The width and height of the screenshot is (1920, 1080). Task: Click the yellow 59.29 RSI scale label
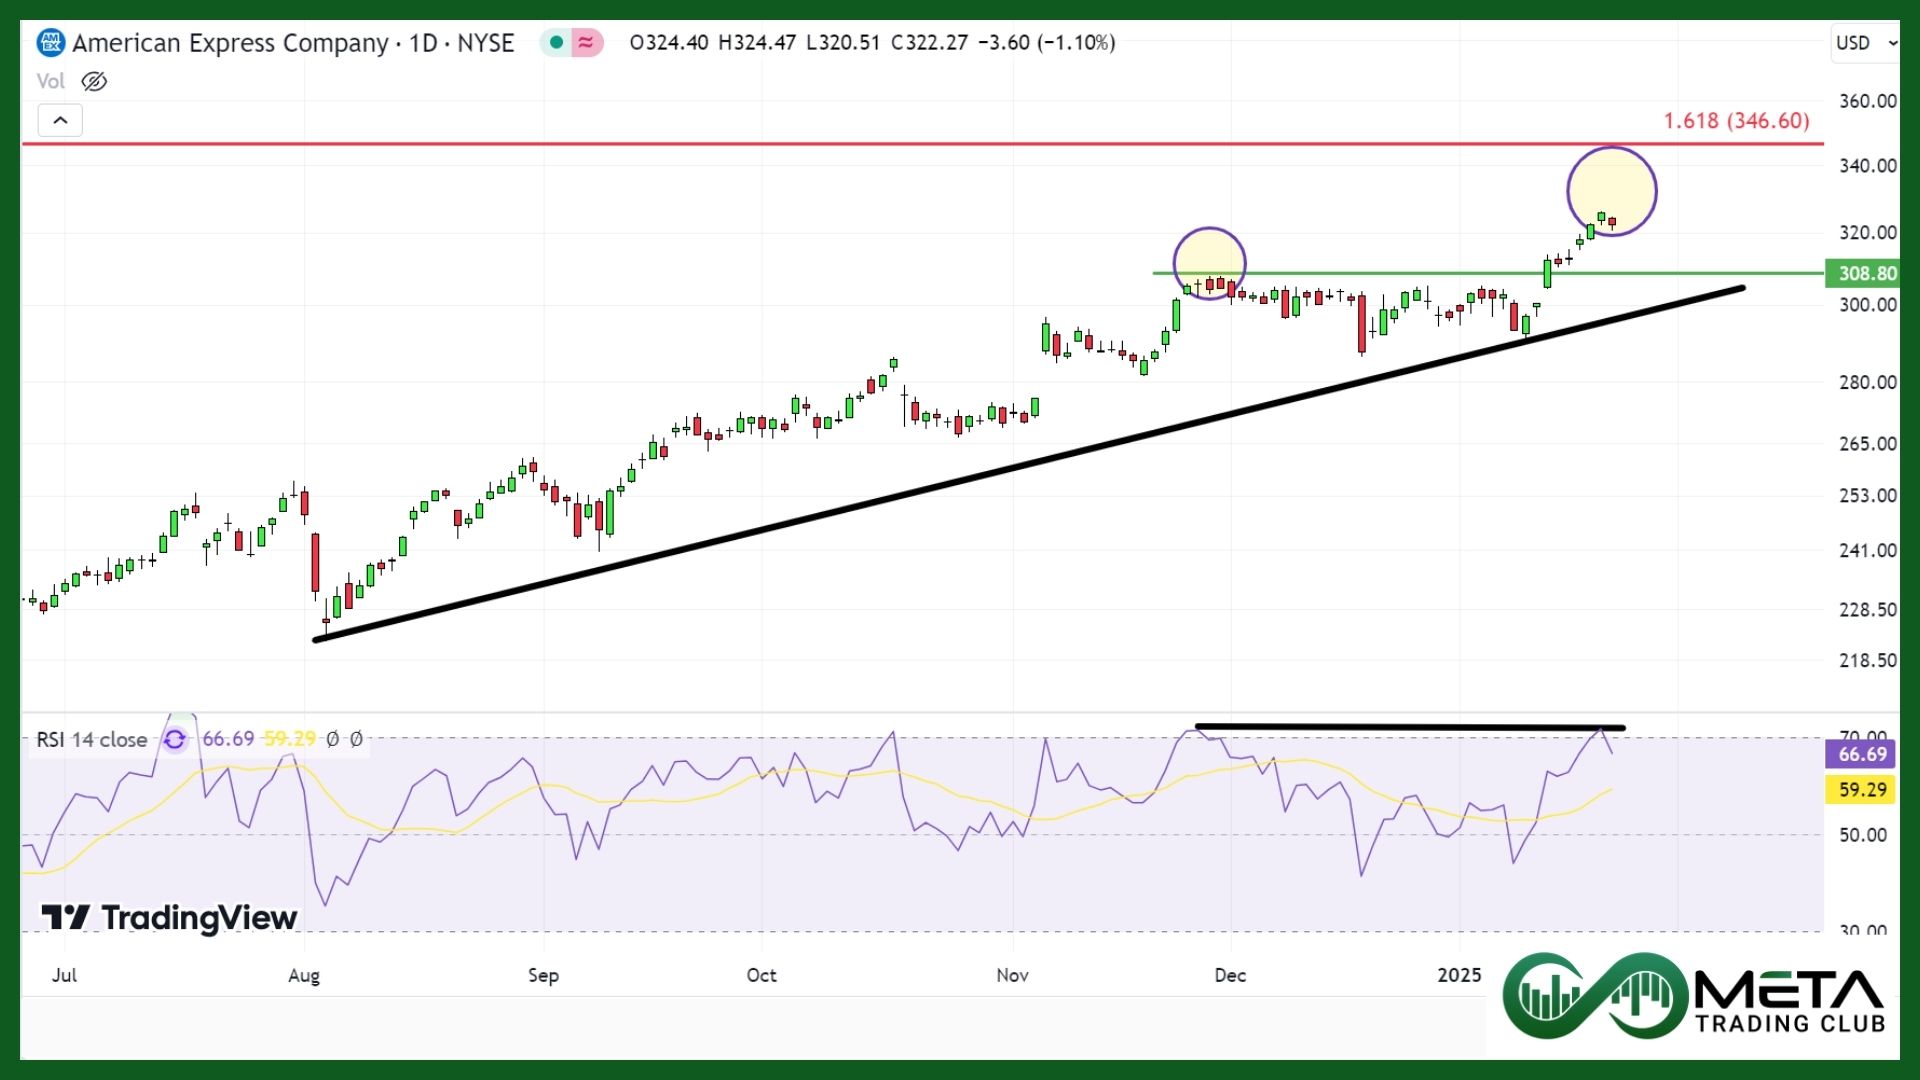point(1861,790)
